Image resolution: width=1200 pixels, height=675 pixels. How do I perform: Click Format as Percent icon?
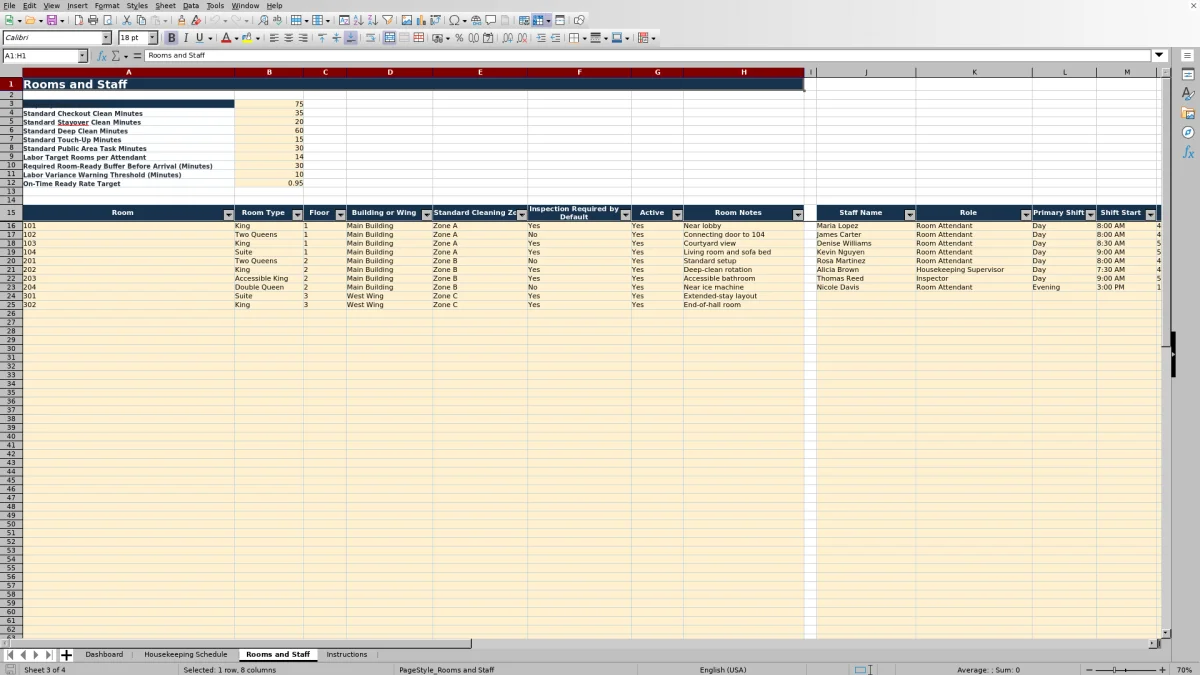click(x=459, y=38)
